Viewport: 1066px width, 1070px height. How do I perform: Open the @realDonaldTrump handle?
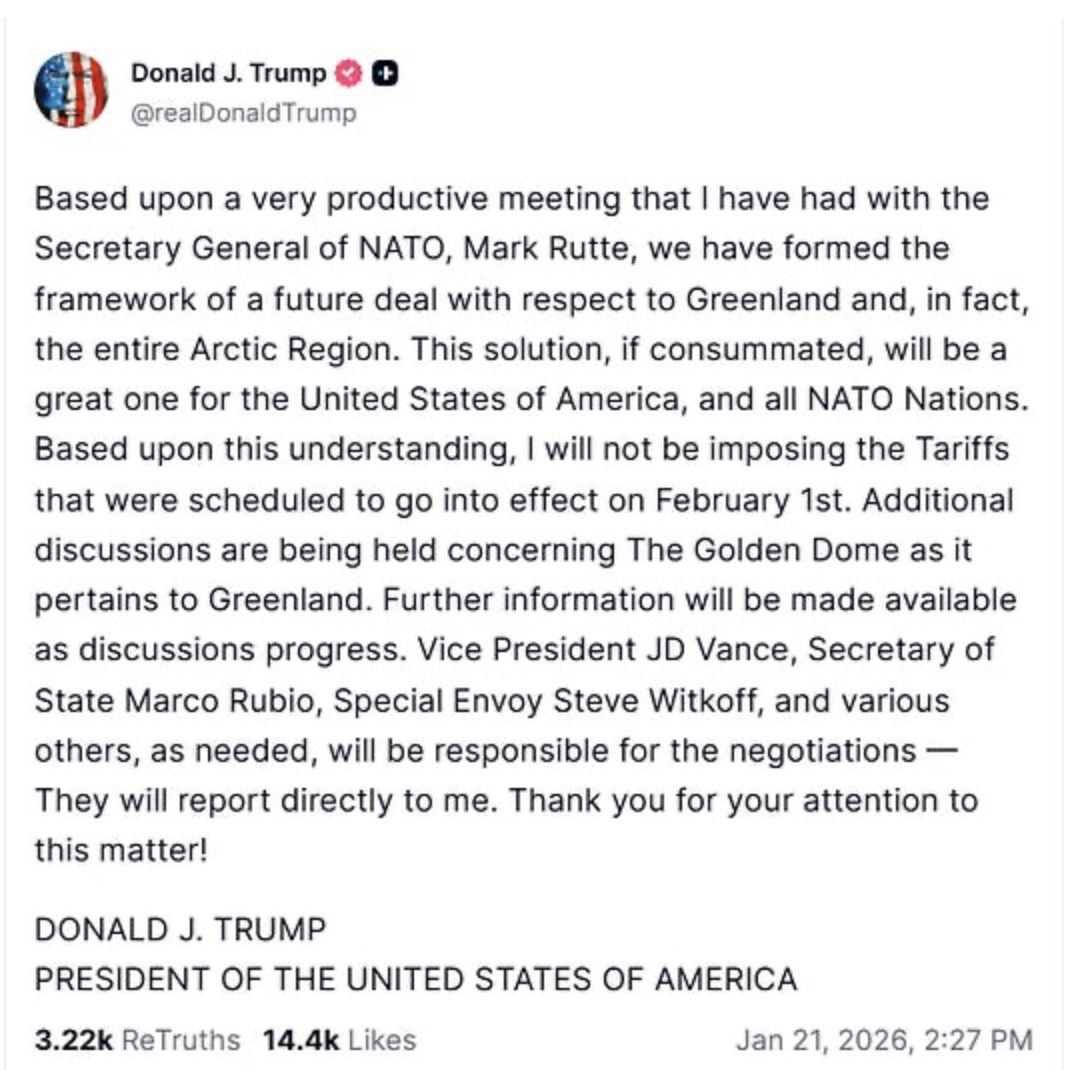[243, 113]
